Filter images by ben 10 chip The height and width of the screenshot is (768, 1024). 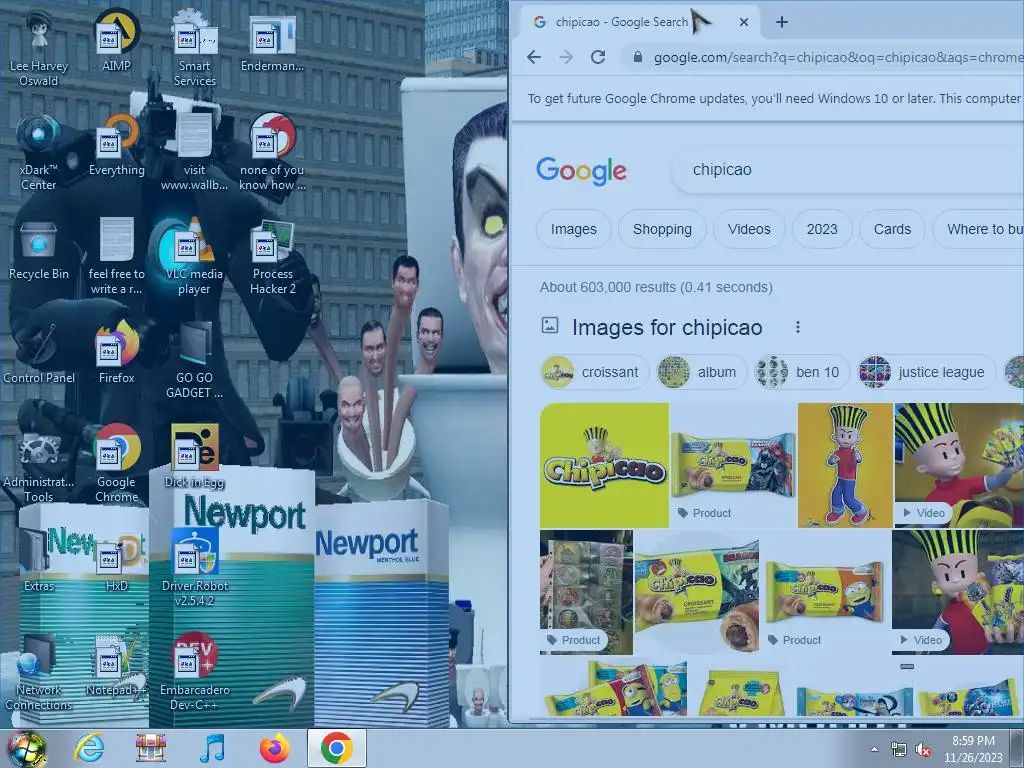[x=801, y=372]
